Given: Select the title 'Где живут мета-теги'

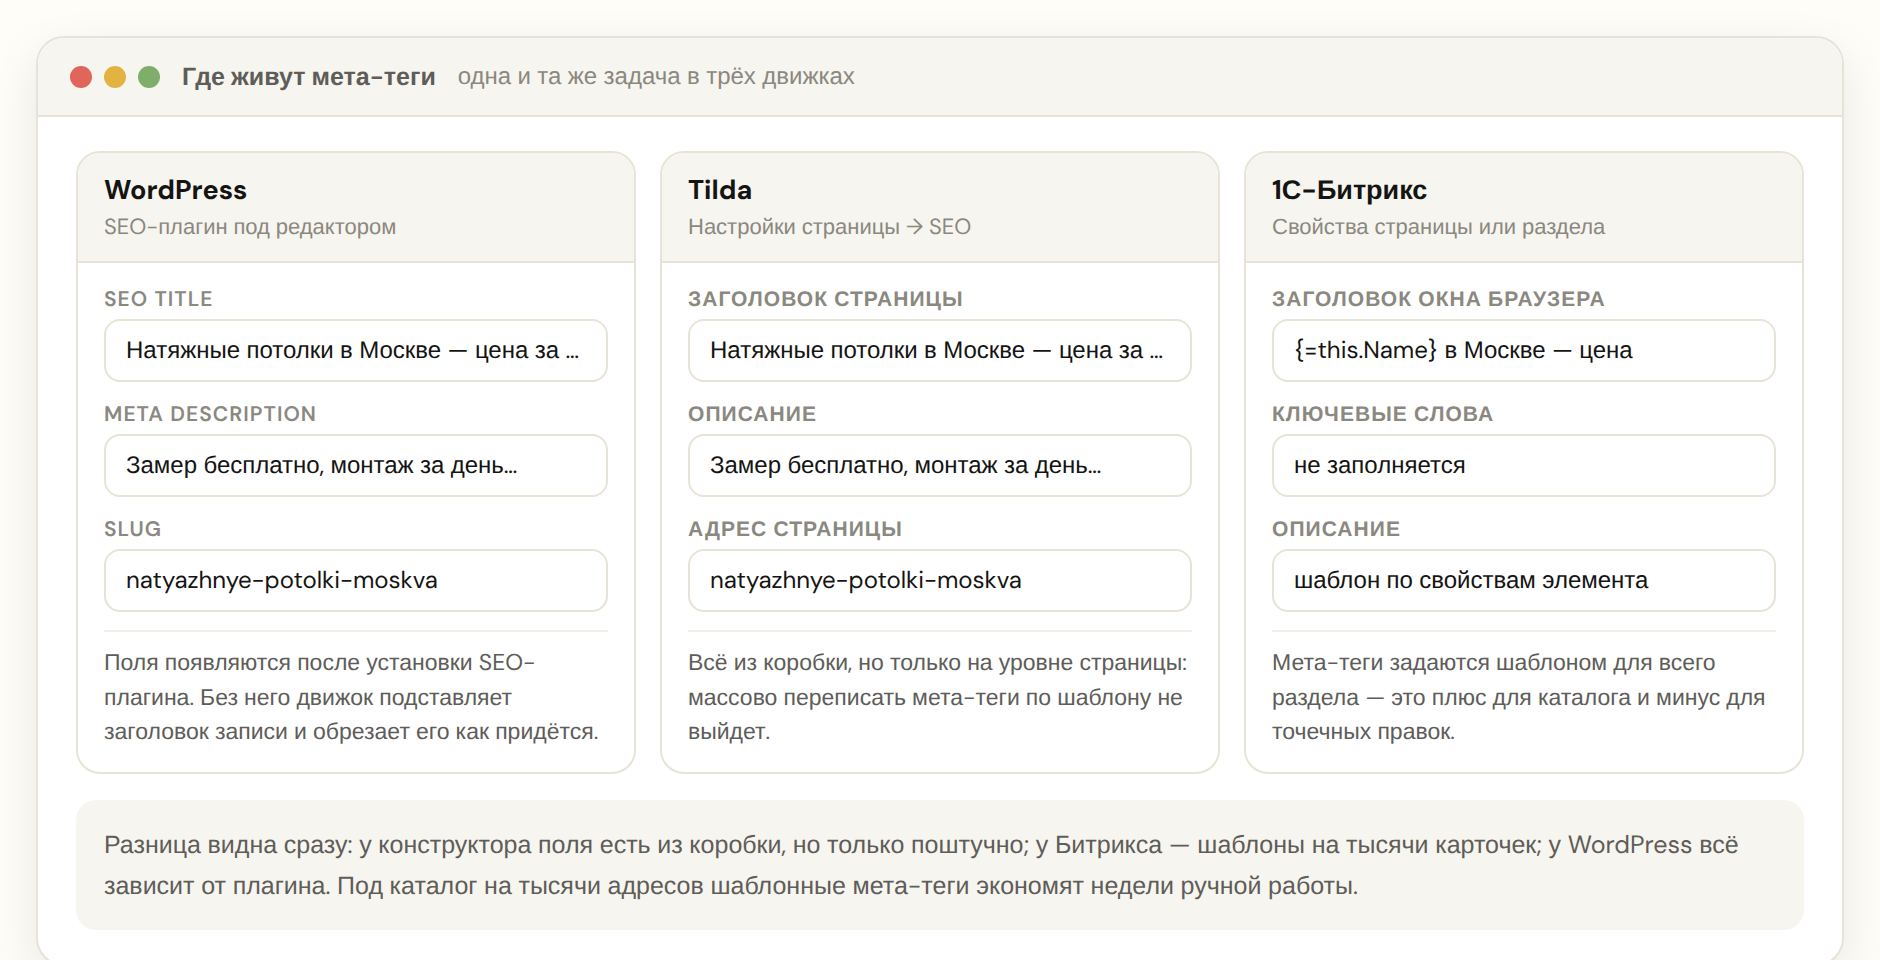Looking at the screenshot, I should (308, 77).
